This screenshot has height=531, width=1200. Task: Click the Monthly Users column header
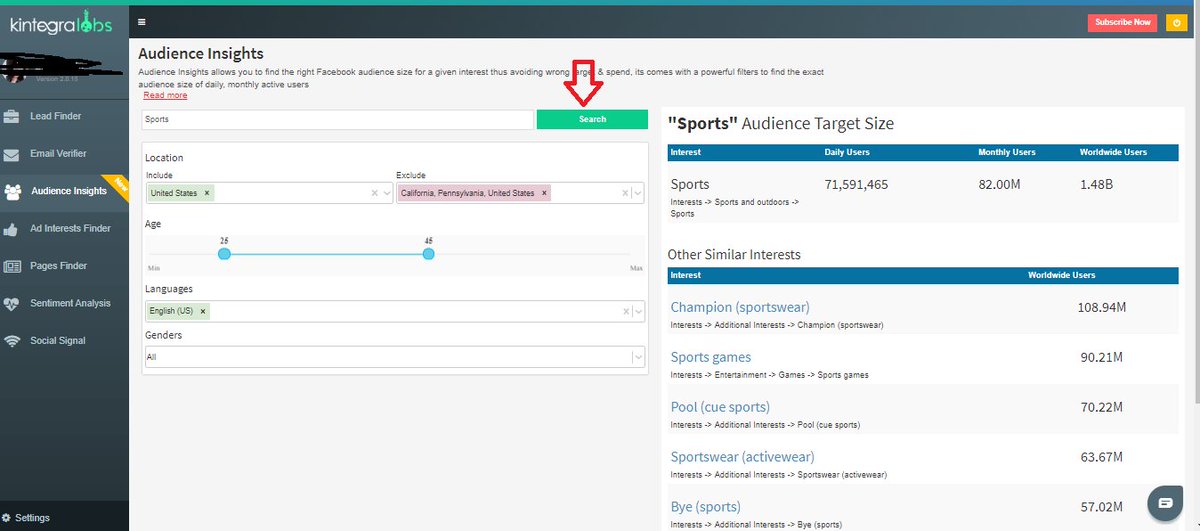coord(1007,152)
